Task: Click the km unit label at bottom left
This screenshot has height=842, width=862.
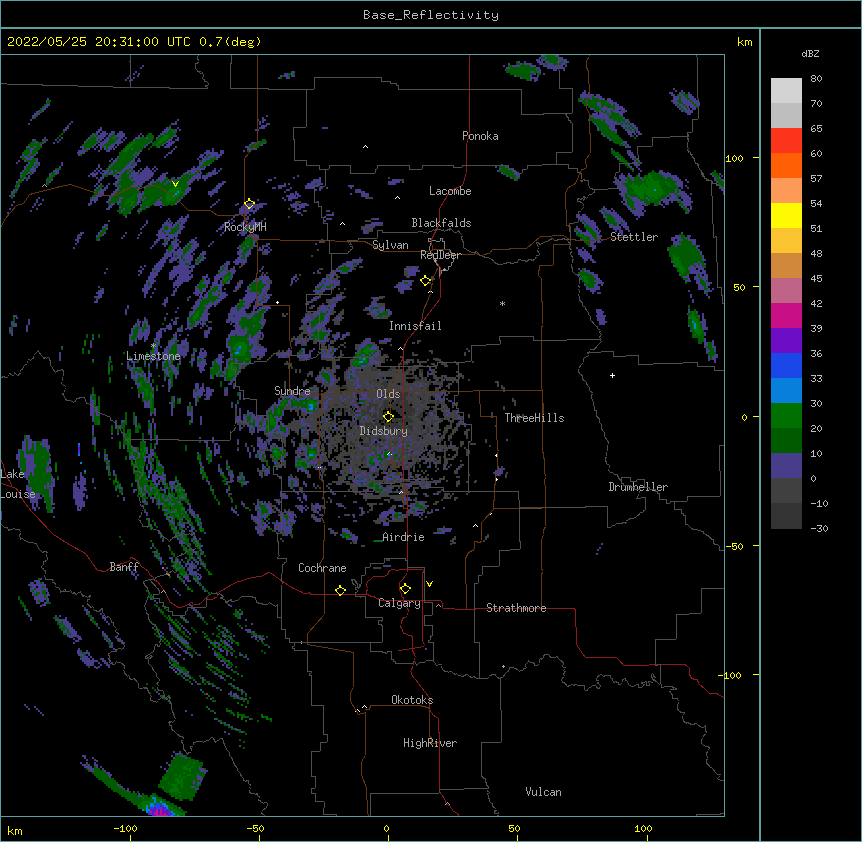Action: tap(15, 830)
